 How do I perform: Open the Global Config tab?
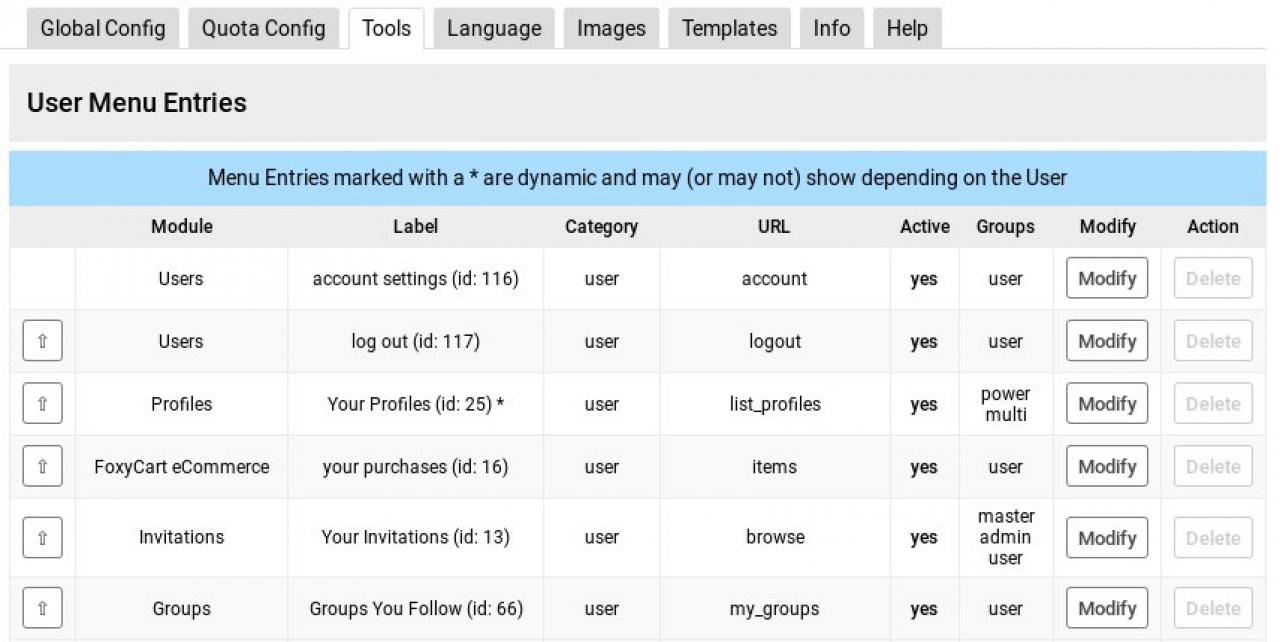tap(103, 28)
